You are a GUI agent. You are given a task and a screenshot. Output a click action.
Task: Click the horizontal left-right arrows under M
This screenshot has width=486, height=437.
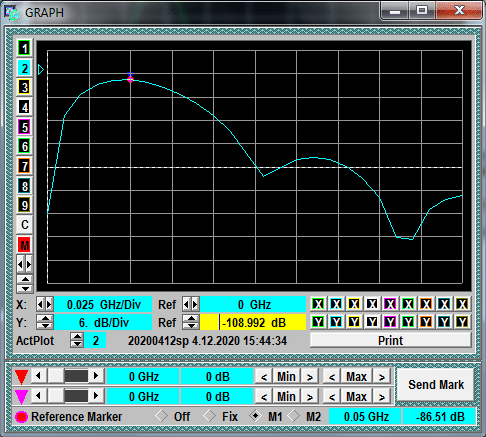click(x=24, y=265)
